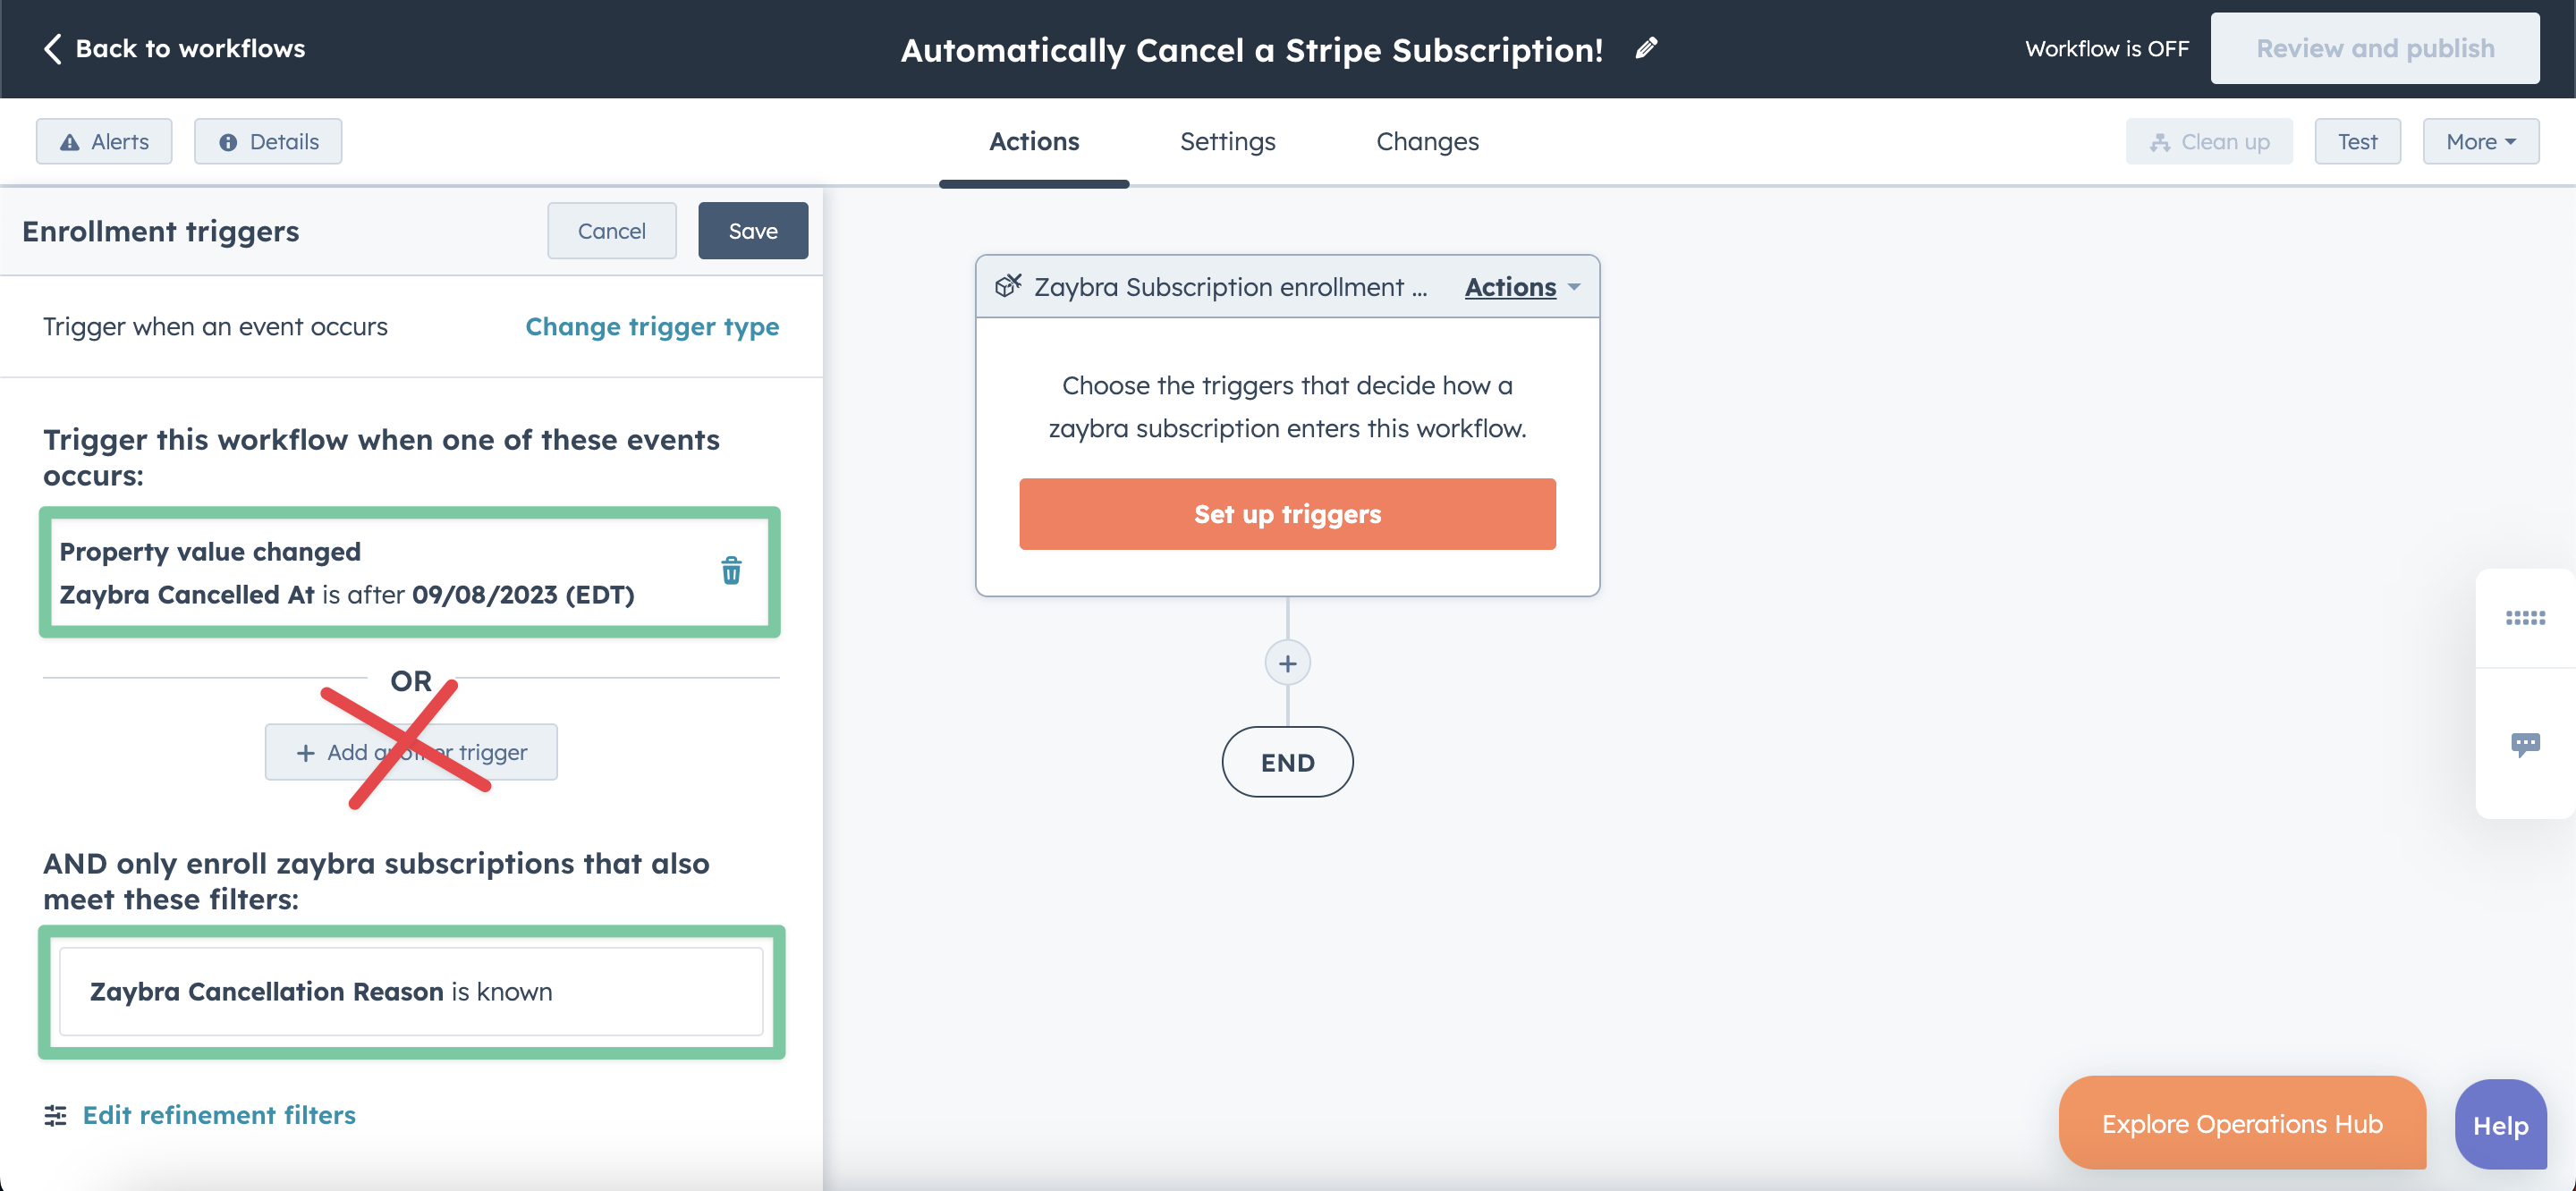Click the pencil icon to rename workflow
The image size is (2576, 1191).
pyautogui.click(x=1646, y=48)
